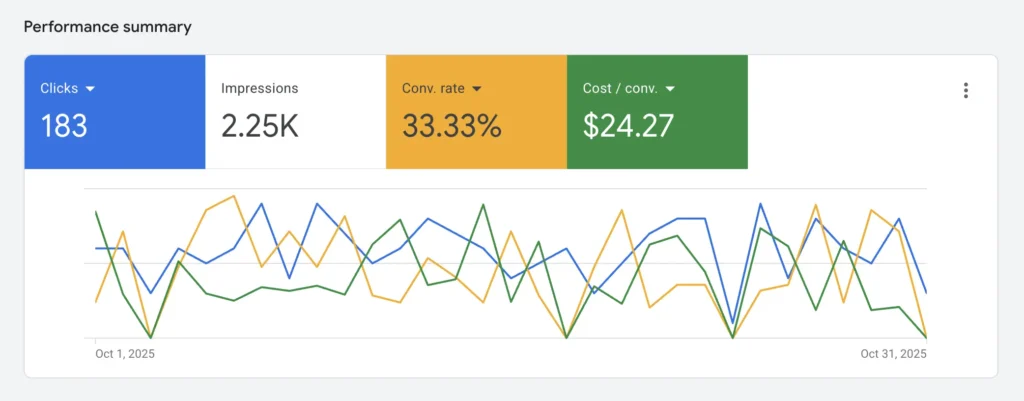Click the 183 clicks value
Image resolution: width=1024 pixels, height=401 pixels.
click(64, 126)
